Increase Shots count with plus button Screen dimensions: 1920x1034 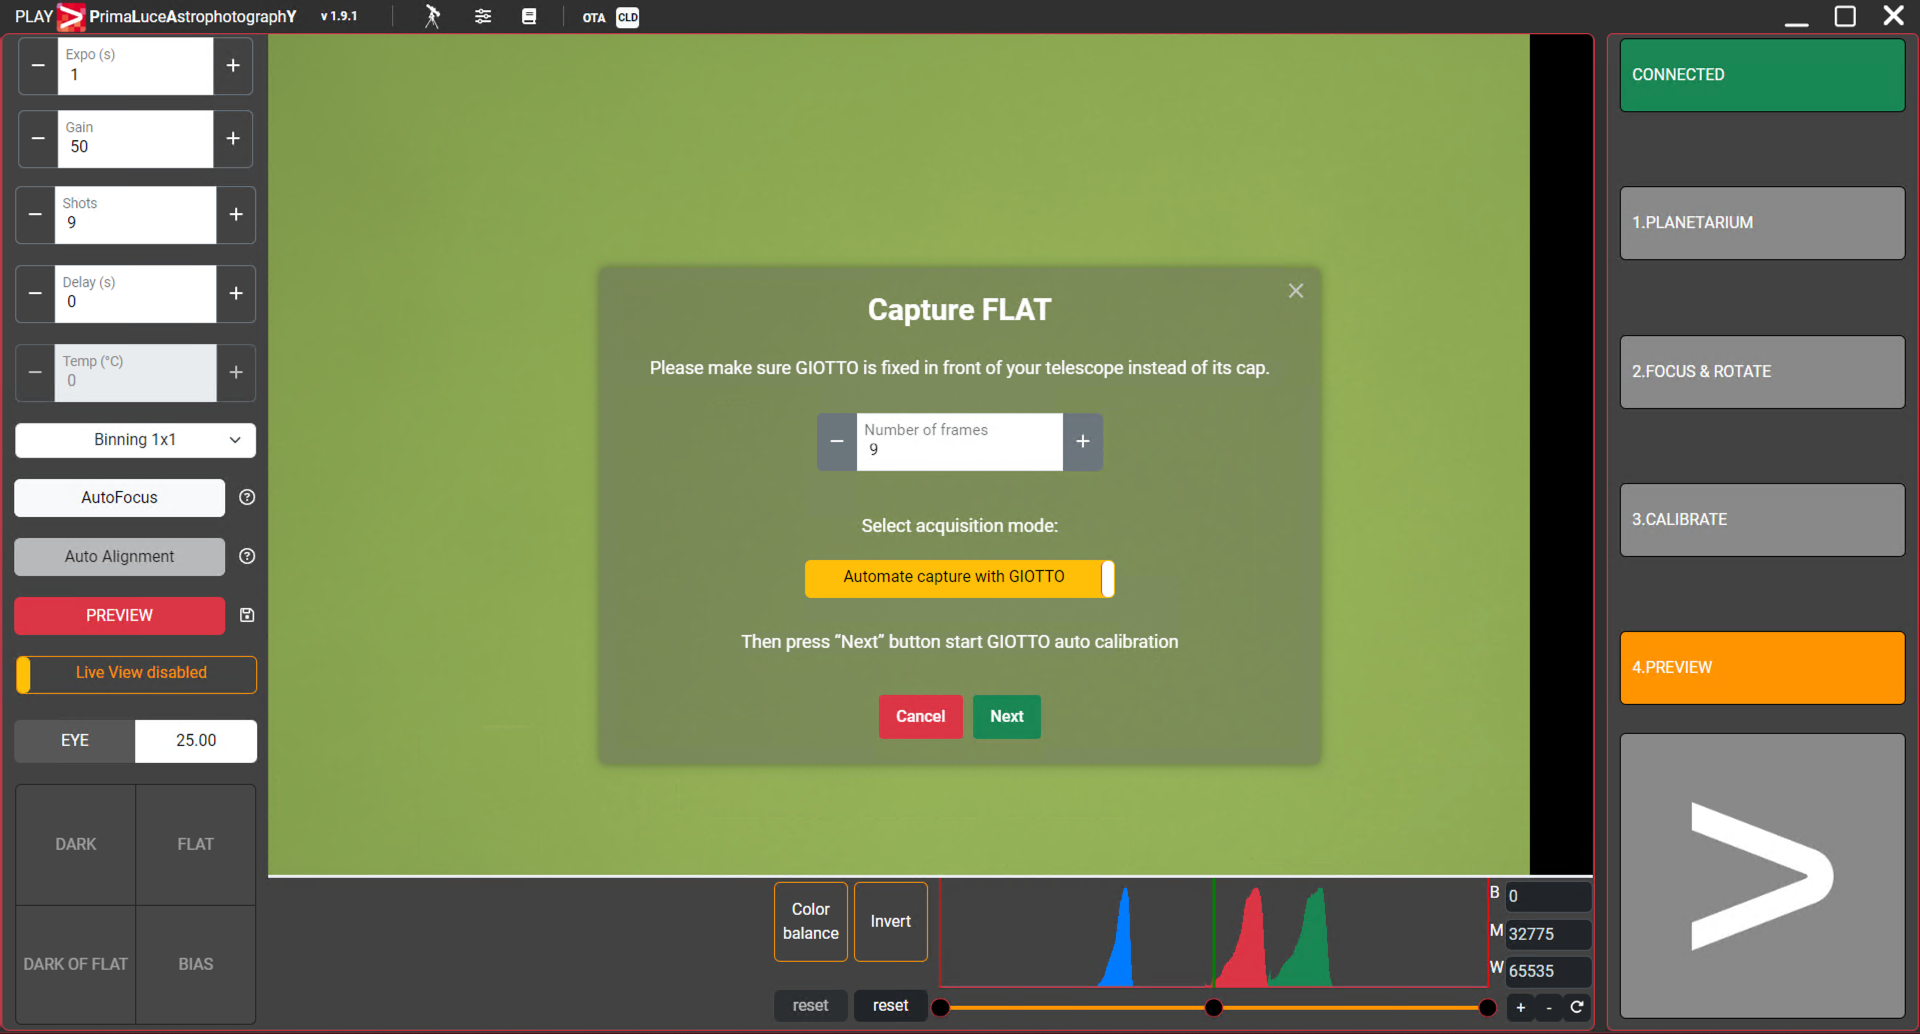click(x=236, y=215)
